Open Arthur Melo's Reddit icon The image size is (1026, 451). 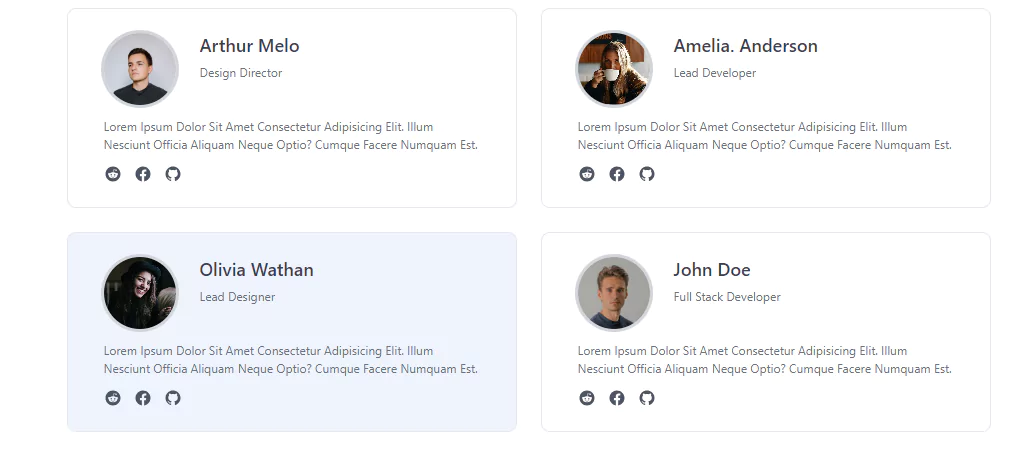(x=113, y=174)
